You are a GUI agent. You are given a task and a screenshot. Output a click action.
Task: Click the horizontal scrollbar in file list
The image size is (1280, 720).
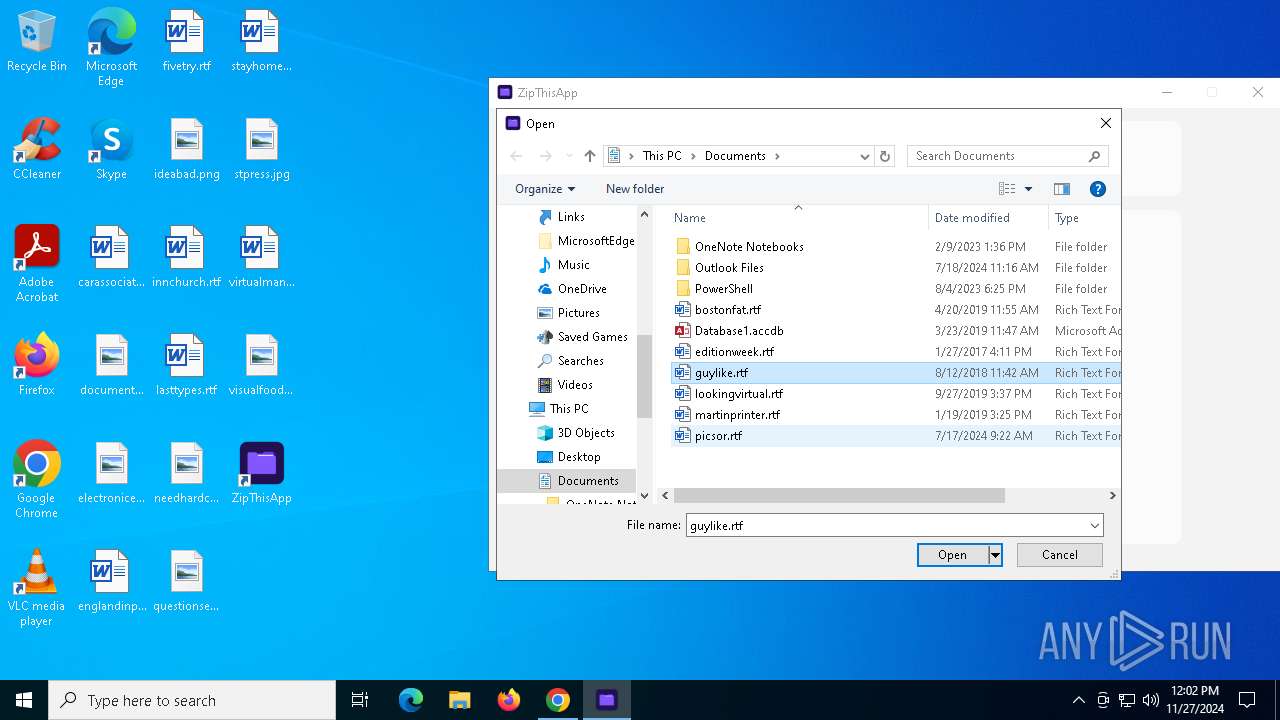pos(839,495)
